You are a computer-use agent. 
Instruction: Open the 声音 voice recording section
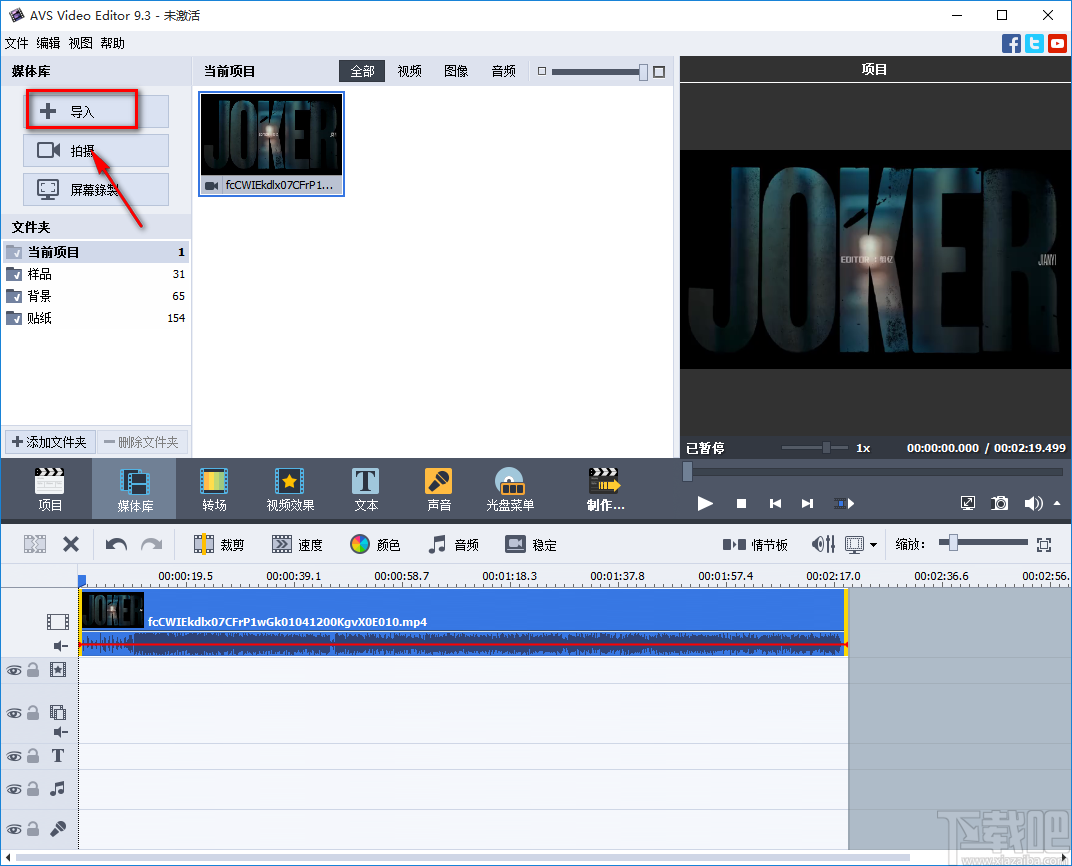point(438,489)
